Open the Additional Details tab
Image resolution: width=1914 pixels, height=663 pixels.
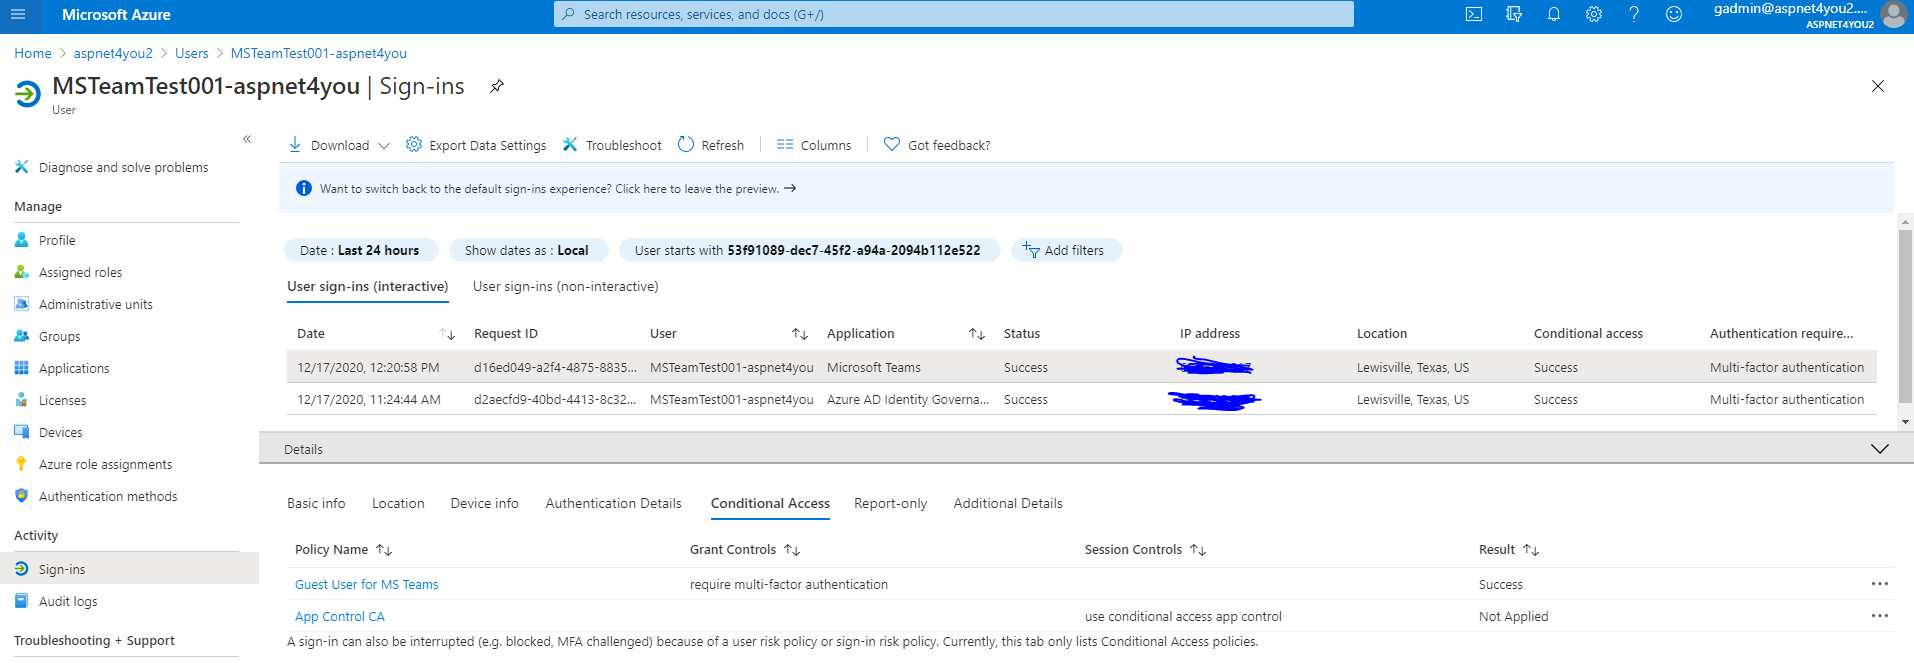click(x=1008, y=503)
